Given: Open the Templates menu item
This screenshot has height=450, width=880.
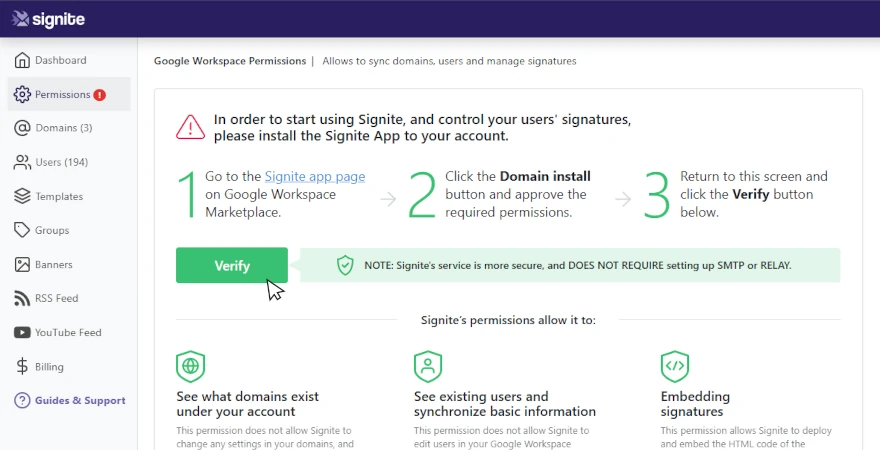Looking at the screenshot, I should click(x=59, y=196).
